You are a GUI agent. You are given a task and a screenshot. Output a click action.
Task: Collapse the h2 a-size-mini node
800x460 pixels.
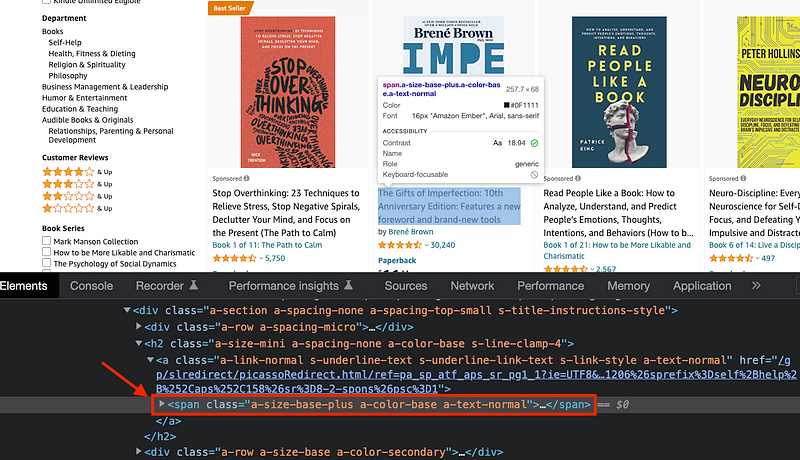click(138, 343)
